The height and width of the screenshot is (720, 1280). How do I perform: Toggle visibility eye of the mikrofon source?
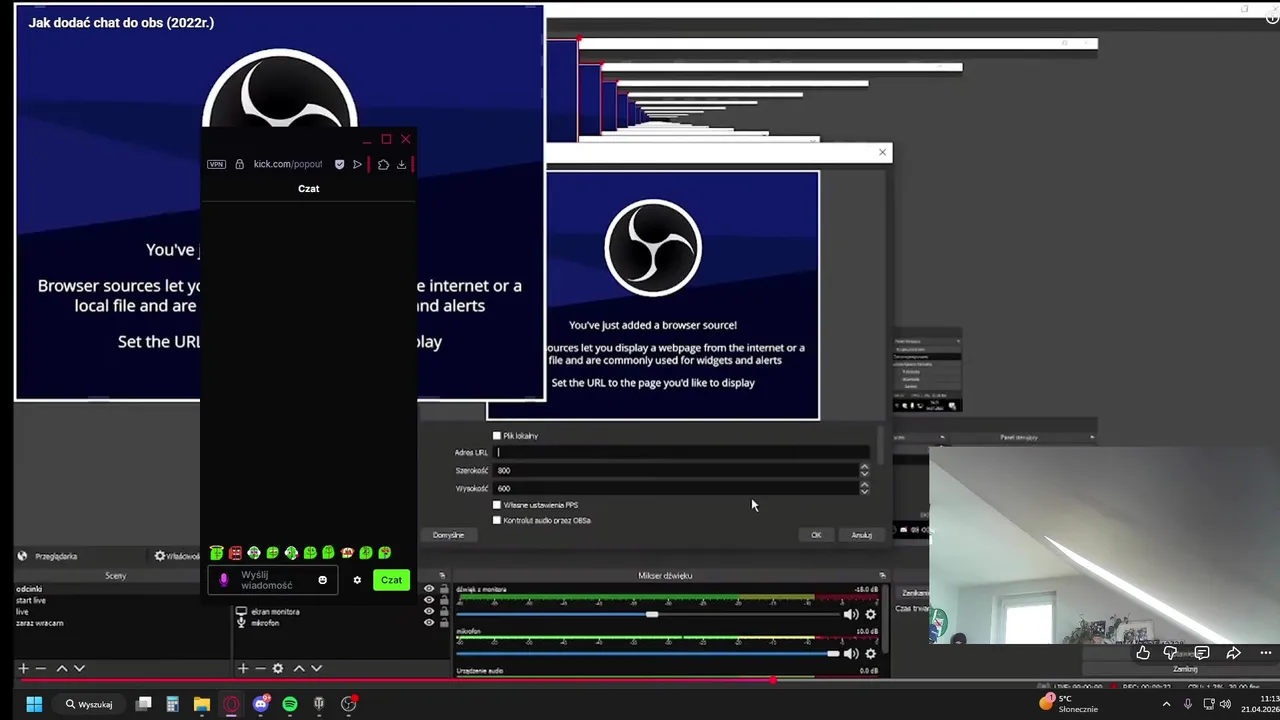(429, 622)
